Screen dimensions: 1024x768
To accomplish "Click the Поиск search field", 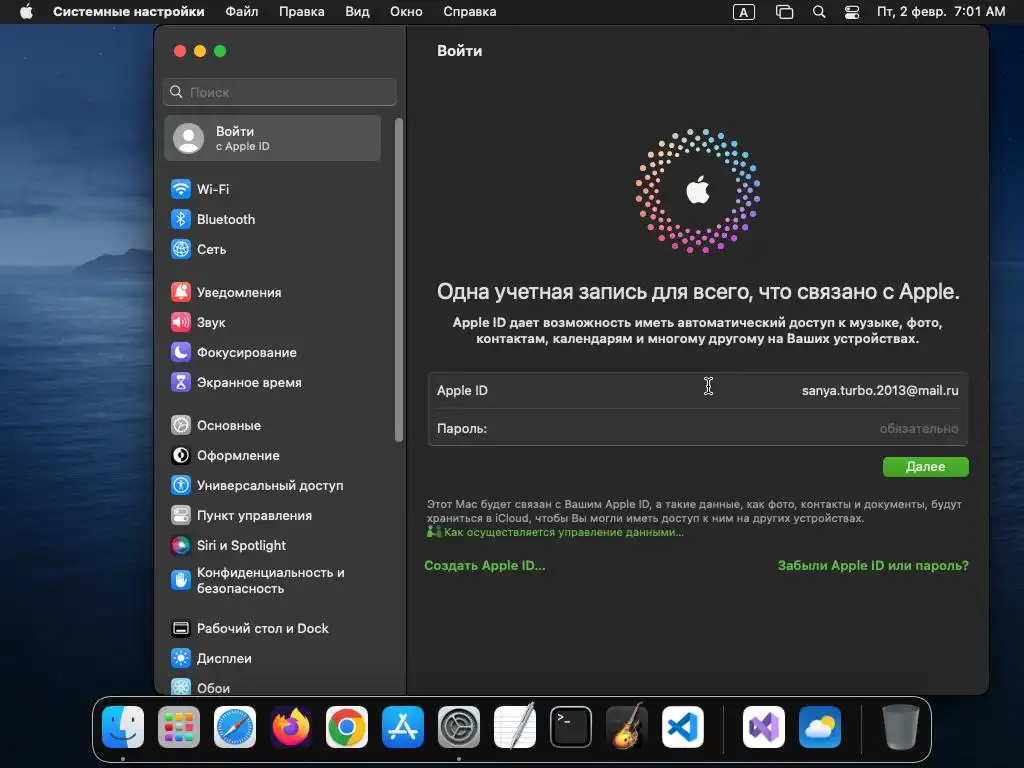I will coord(280,92).
